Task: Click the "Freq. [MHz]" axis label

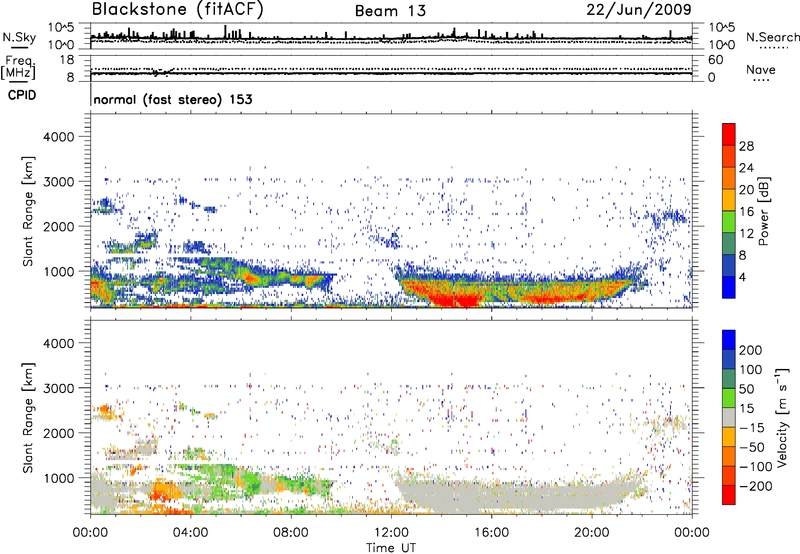Action: tap(18, 68)
